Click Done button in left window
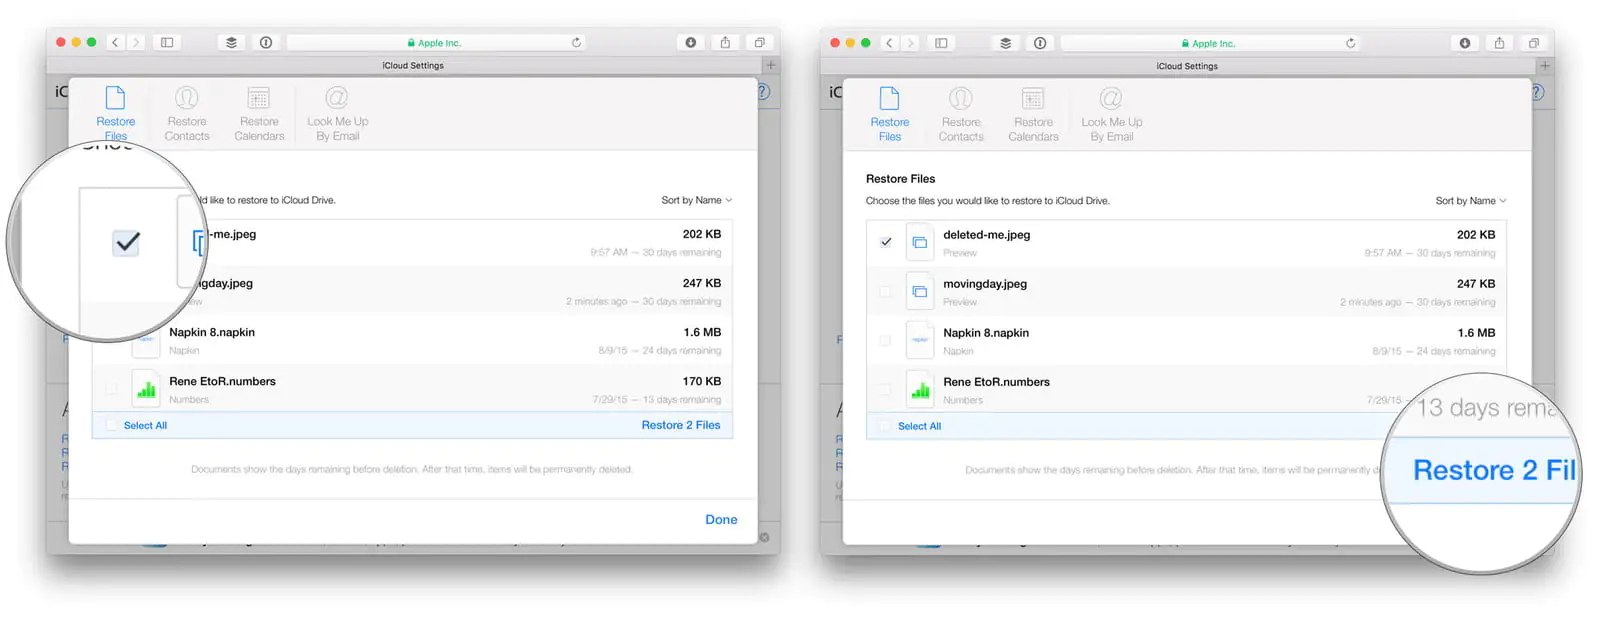The height and width of the screenshot is (620, 1600). (721, 520)
